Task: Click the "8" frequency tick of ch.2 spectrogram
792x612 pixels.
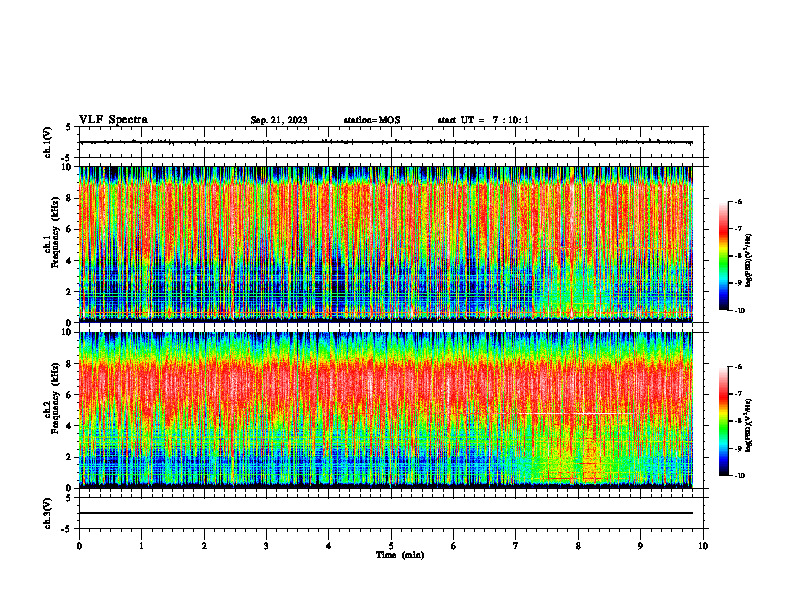Action: [70, 364]
